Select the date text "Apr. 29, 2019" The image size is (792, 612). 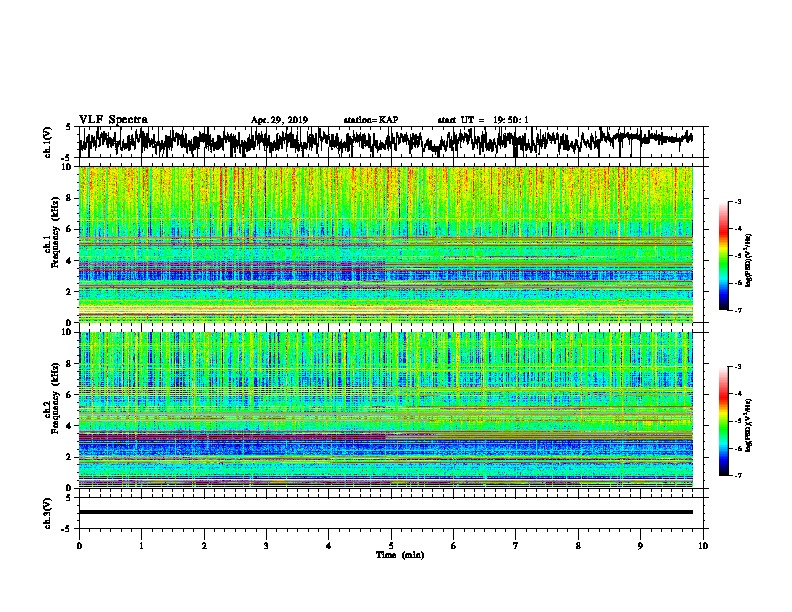(x=279, y=120)
